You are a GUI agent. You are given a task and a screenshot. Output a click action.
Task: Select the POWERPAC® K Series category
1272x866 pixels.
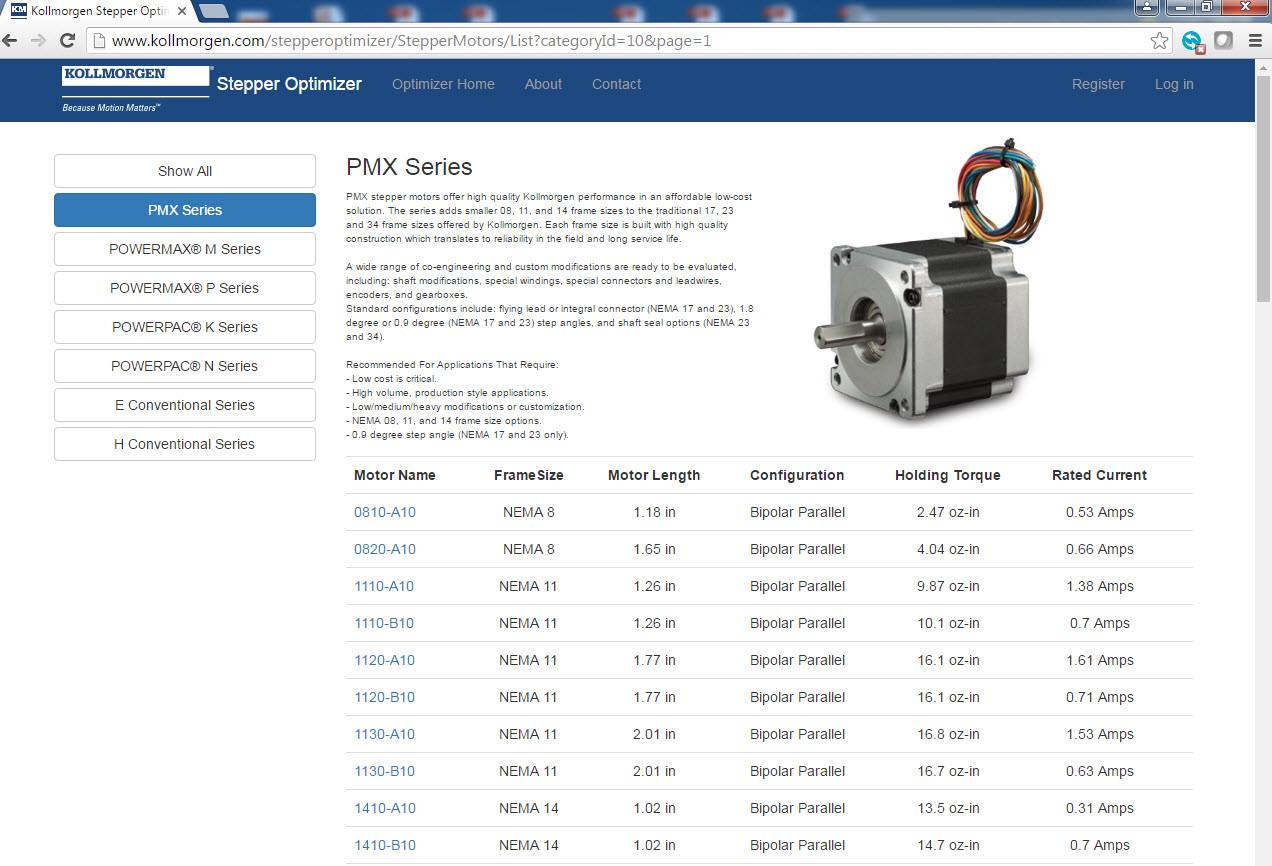tap(185, 327)
